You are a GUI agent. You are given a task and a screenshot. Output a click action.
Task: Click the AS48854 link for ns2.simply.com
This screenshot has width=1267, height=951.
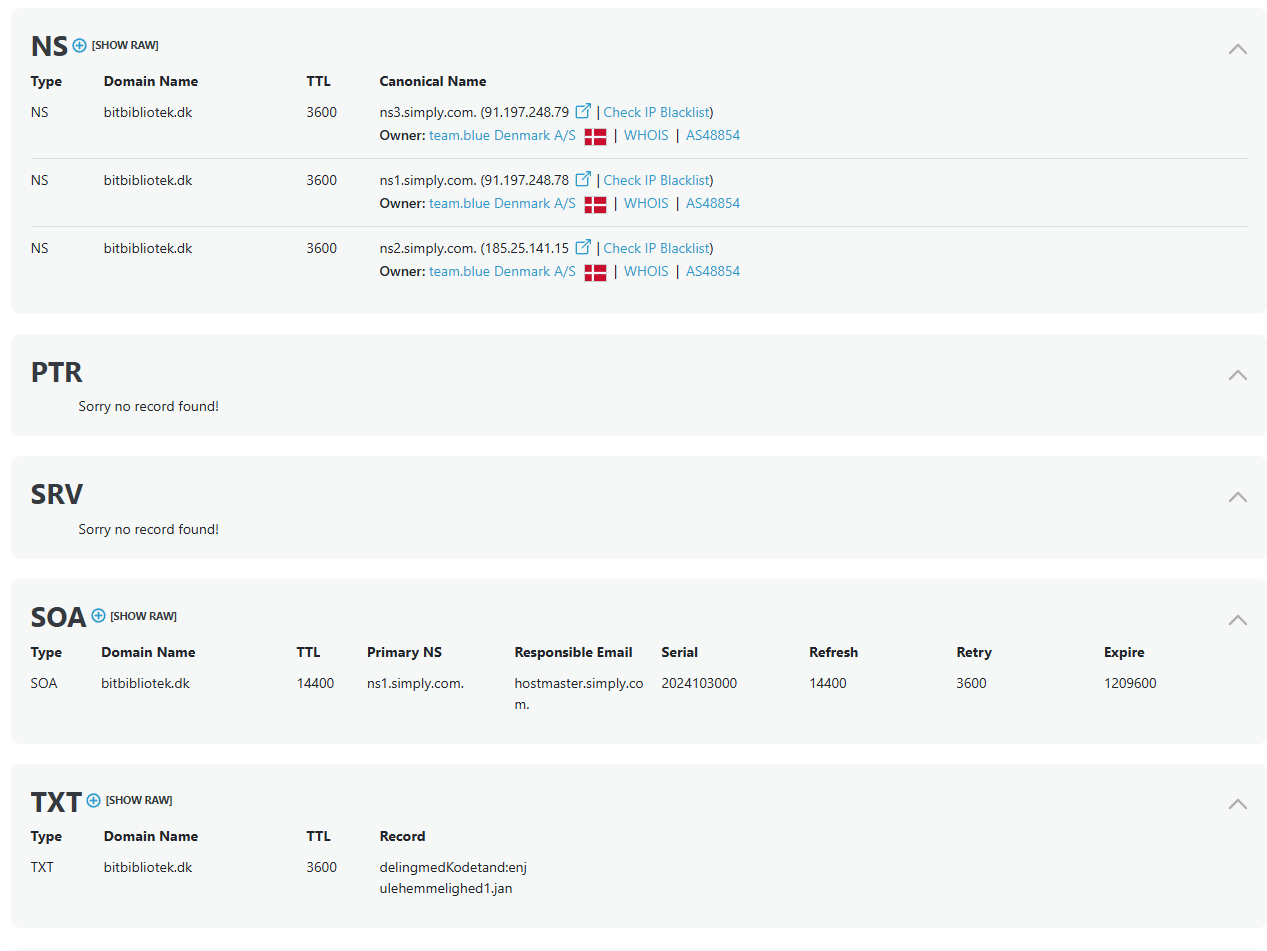click(712, 271)
